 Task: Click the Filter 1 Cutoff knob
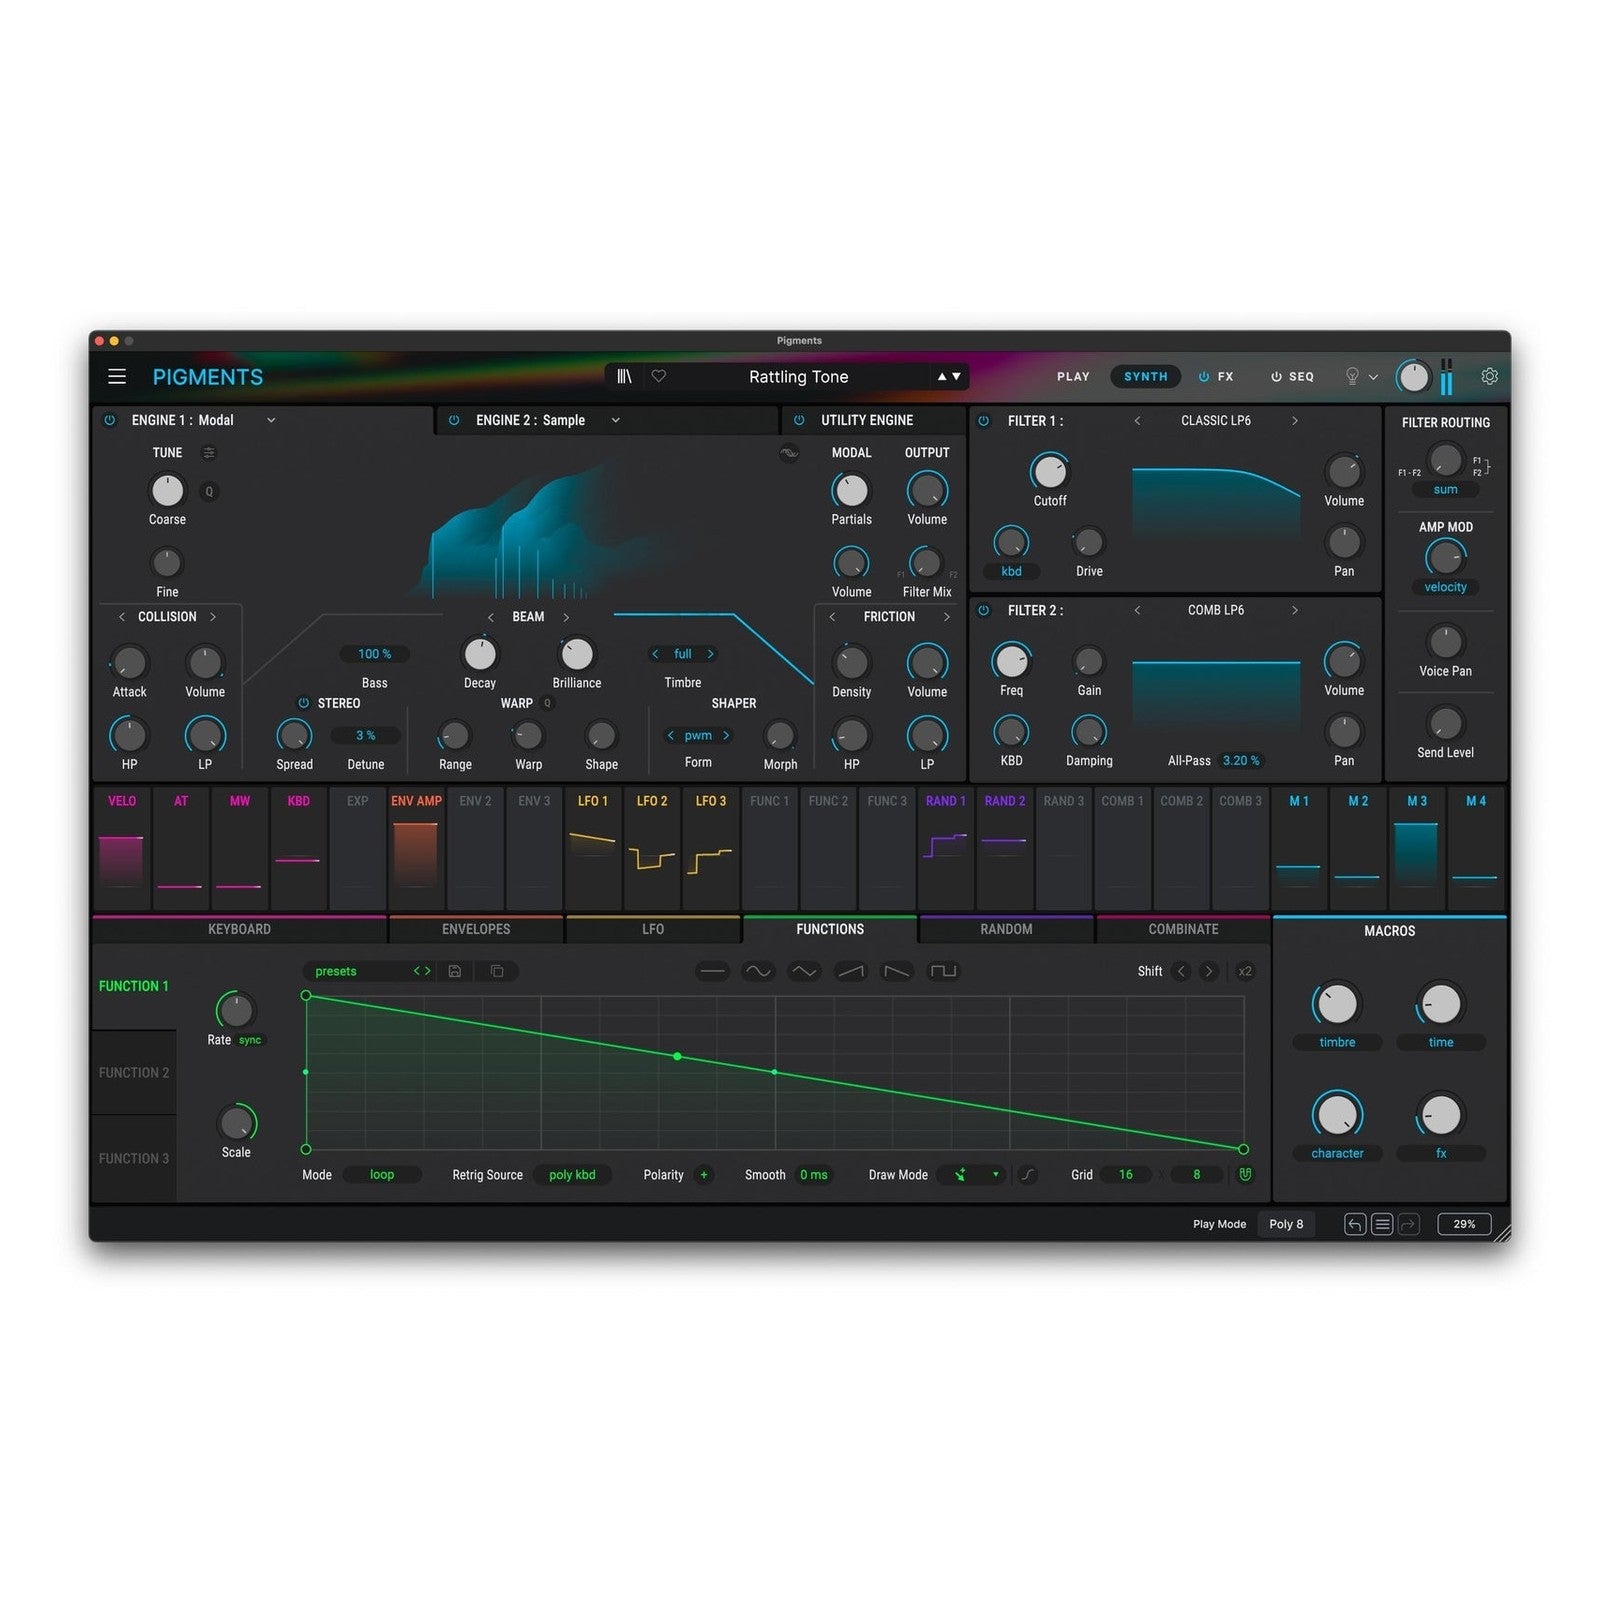pos(1049,471)
